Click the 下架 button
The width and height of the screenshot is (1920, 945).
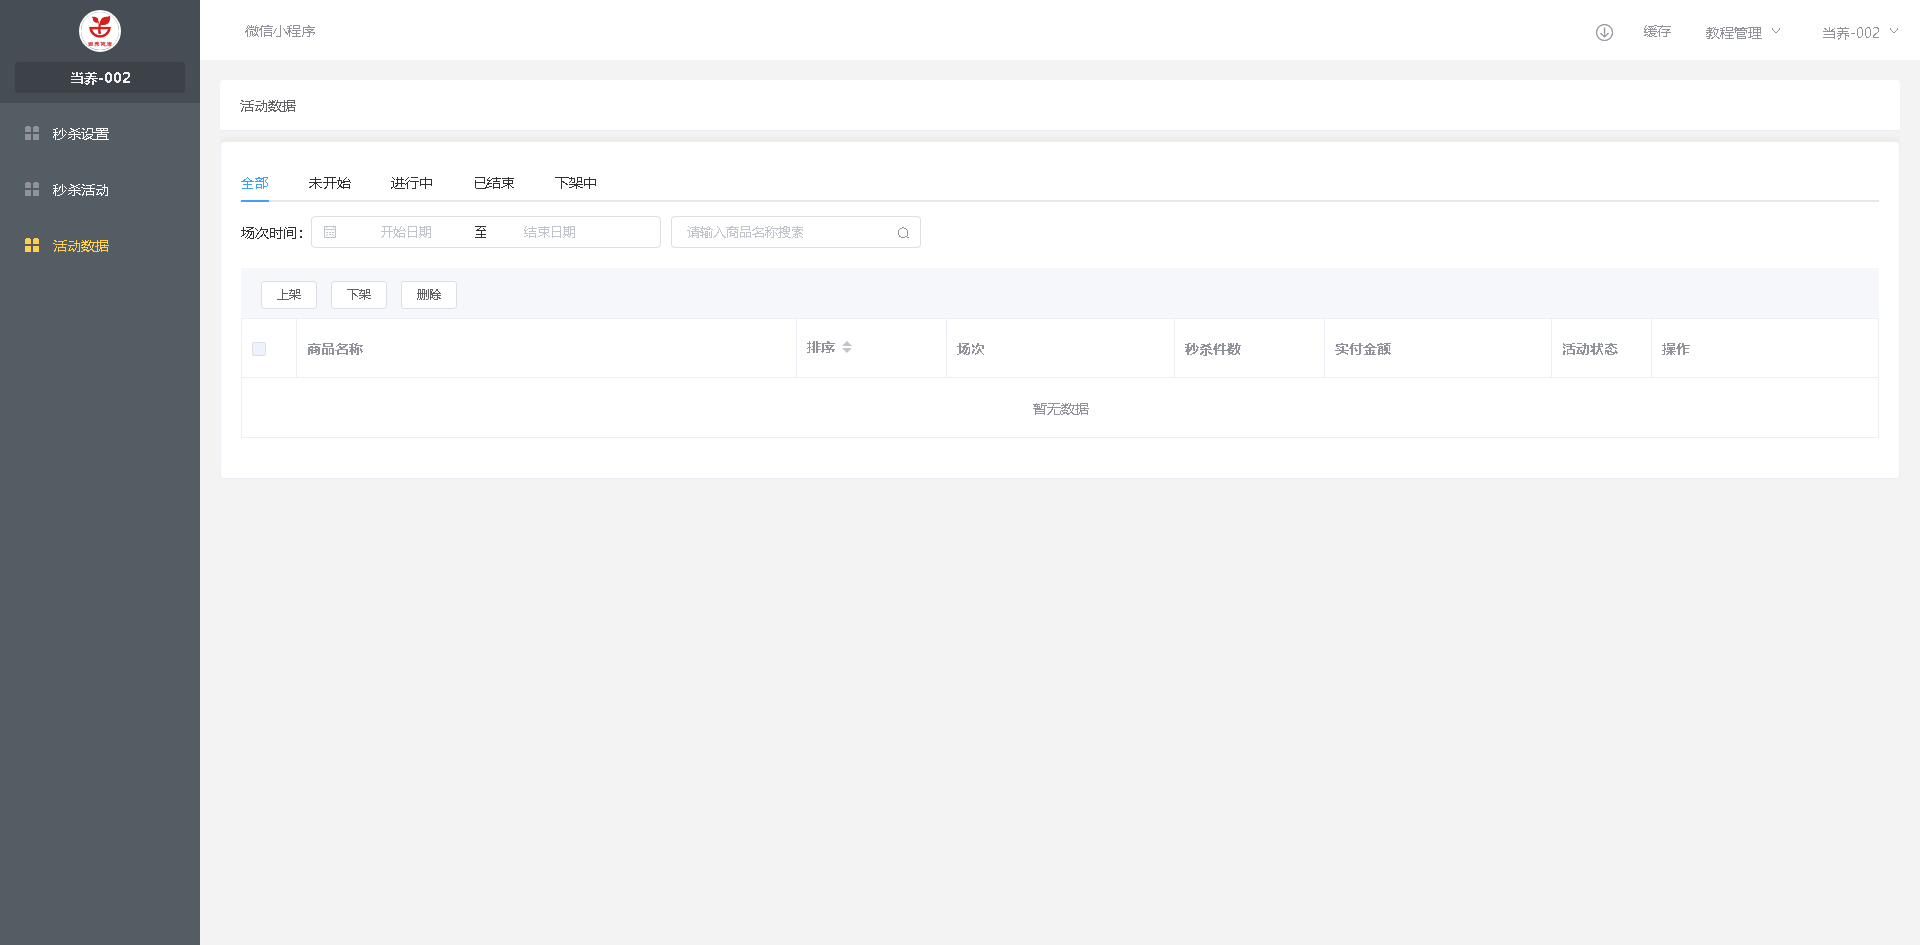[x=359, y=295]
